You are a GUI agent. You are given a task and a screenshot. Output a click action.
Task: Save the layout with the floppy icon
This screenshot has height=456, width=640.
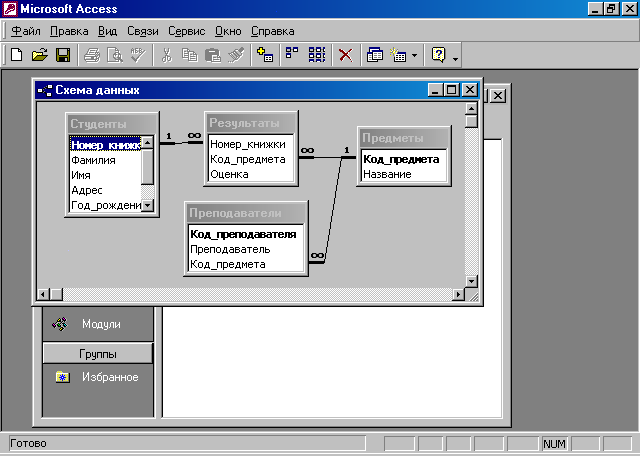pyautogui.click(x=63, y=54)
